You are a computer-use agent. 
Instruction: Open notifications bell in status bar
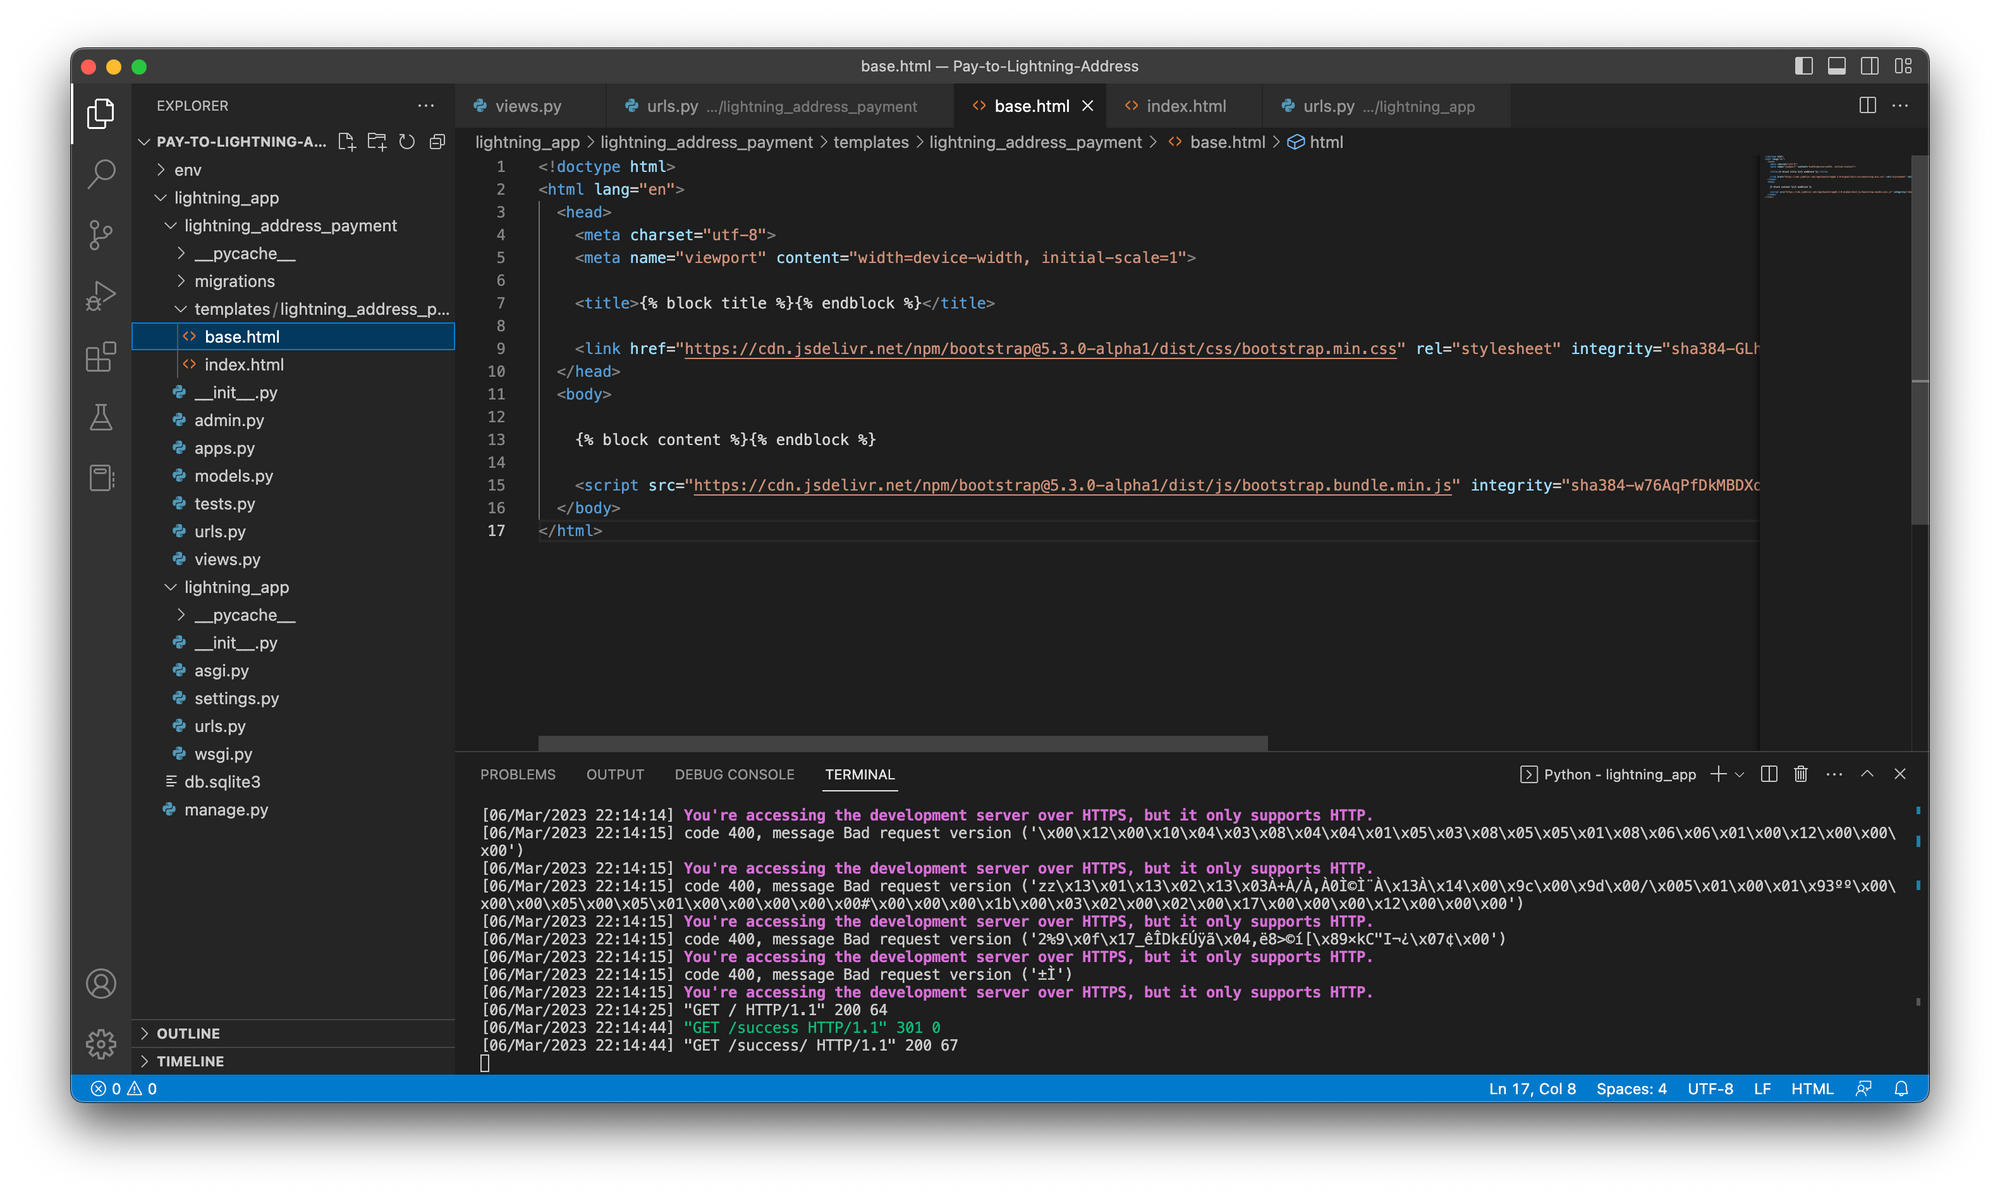[1901, 1089]
